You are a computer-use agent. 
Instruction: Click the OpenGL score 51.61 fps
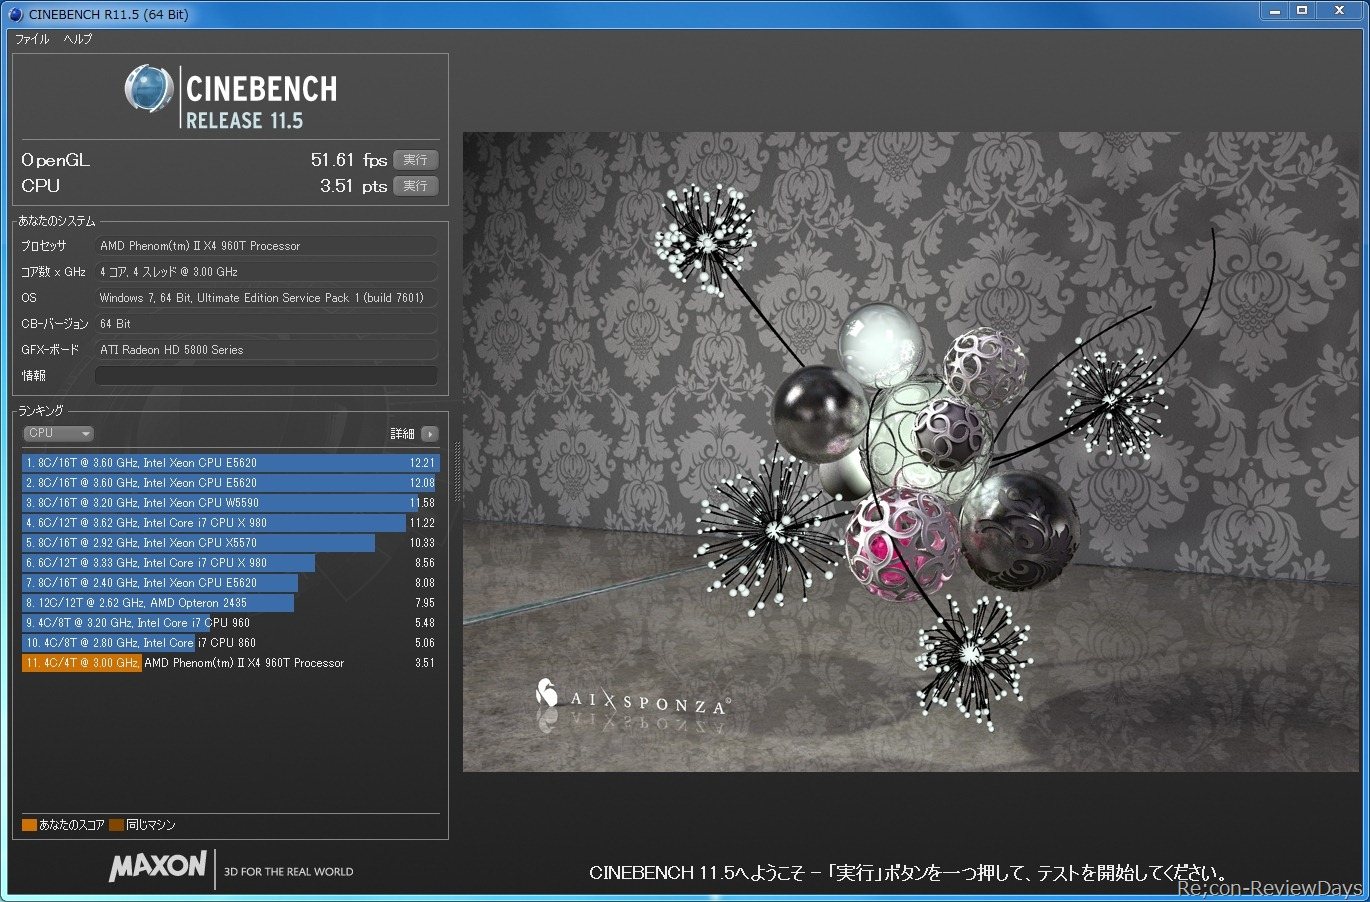pos(349,160)
